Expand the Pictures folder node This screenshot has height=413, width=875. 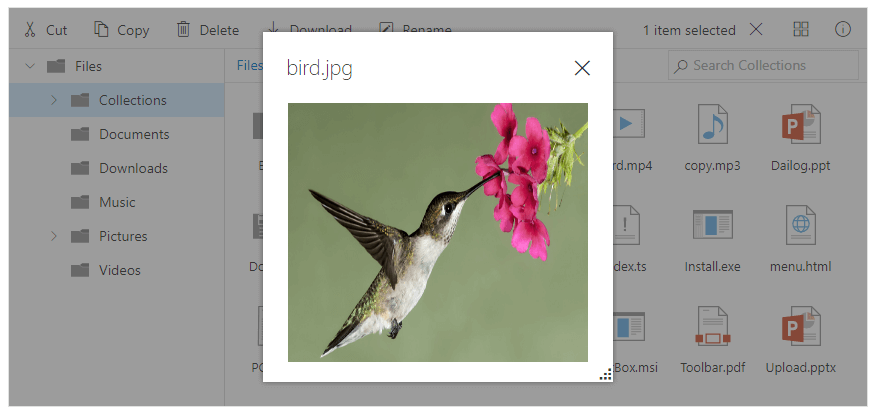click(54, 236)
